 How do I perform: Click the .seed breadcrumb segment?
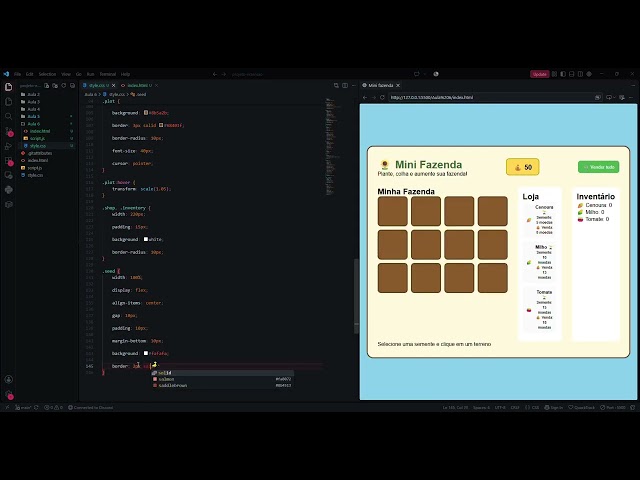point(139,94)
